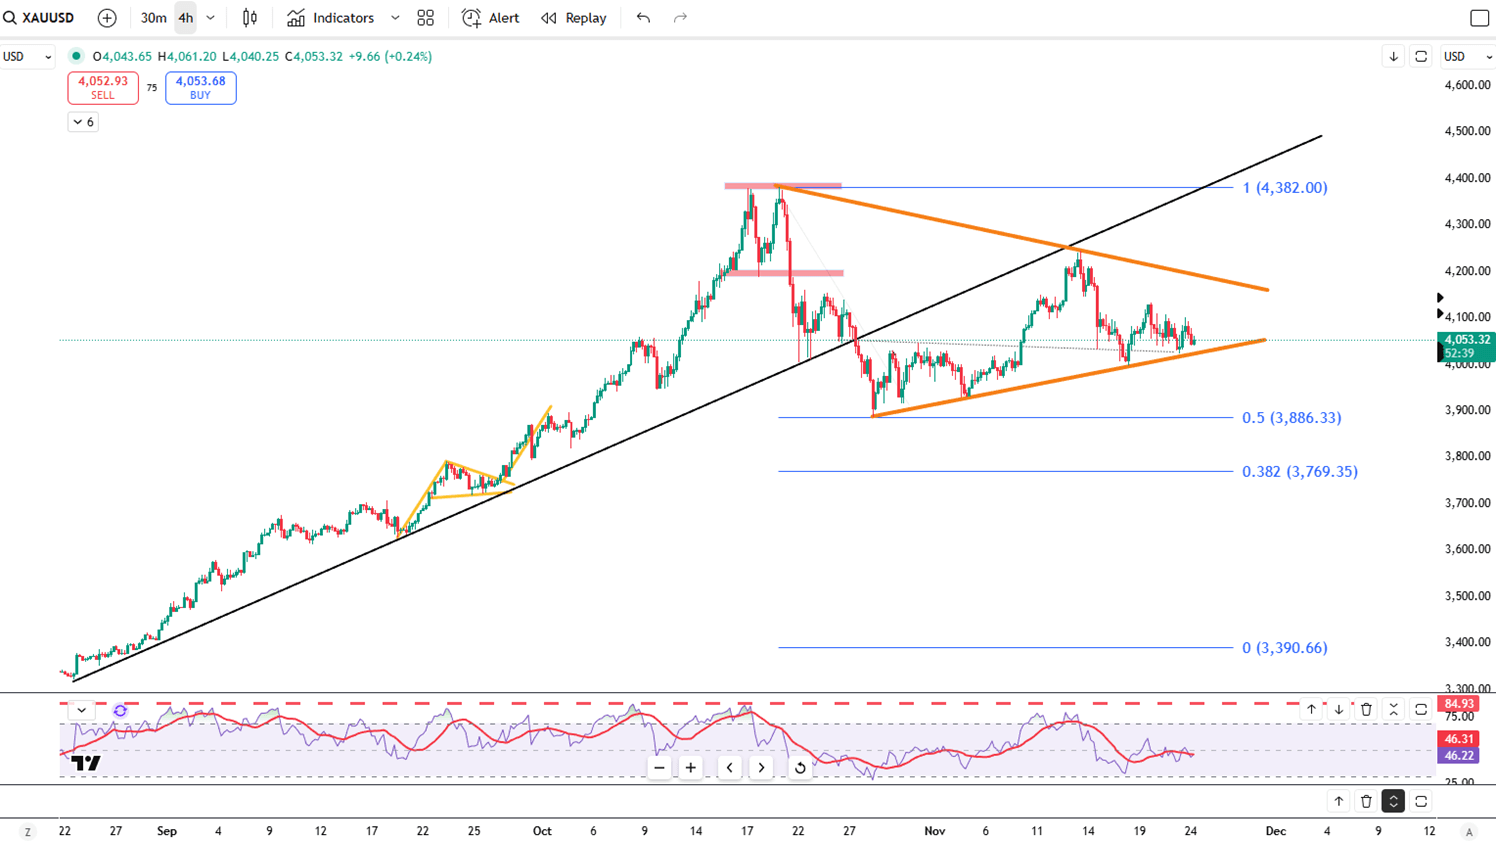
Task: Create a new Alert
Action: click(490, 18)
